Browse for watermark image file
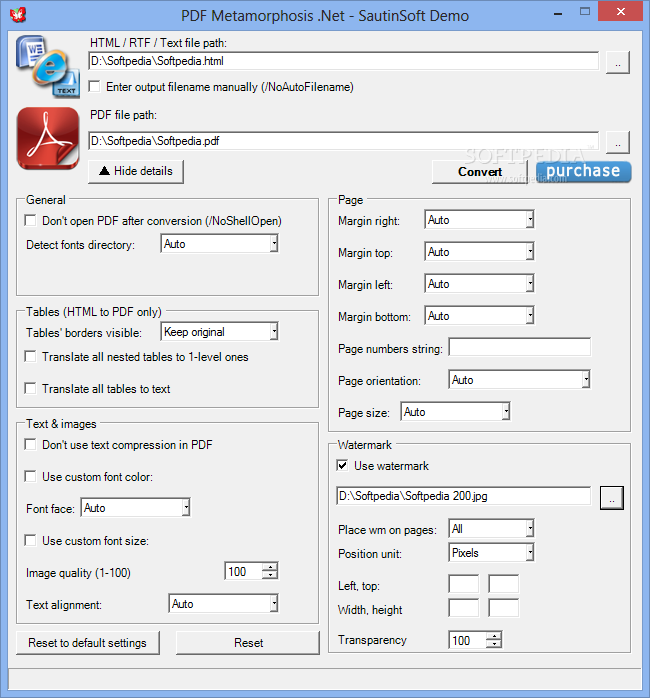Viewport: 650px width, 698px height. [x=612, y=498]
